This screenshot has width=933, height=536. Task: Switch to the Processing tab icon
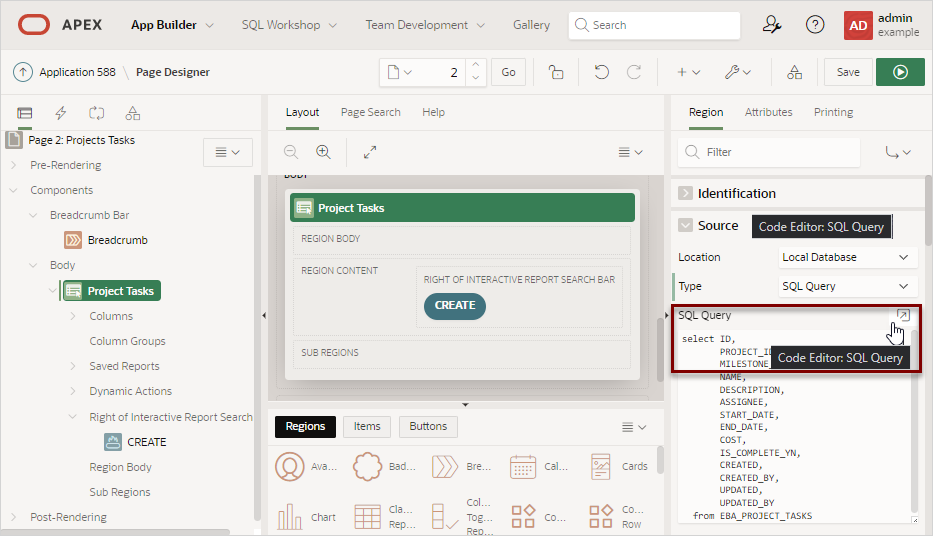pyautogui.click(x=96, y=113)
